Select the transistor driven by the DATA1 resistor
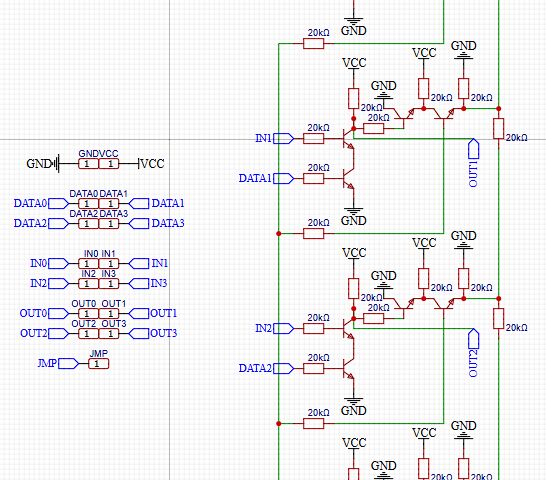Image resolution: width=546 pixels, height=480 pixels. point(349,179)
